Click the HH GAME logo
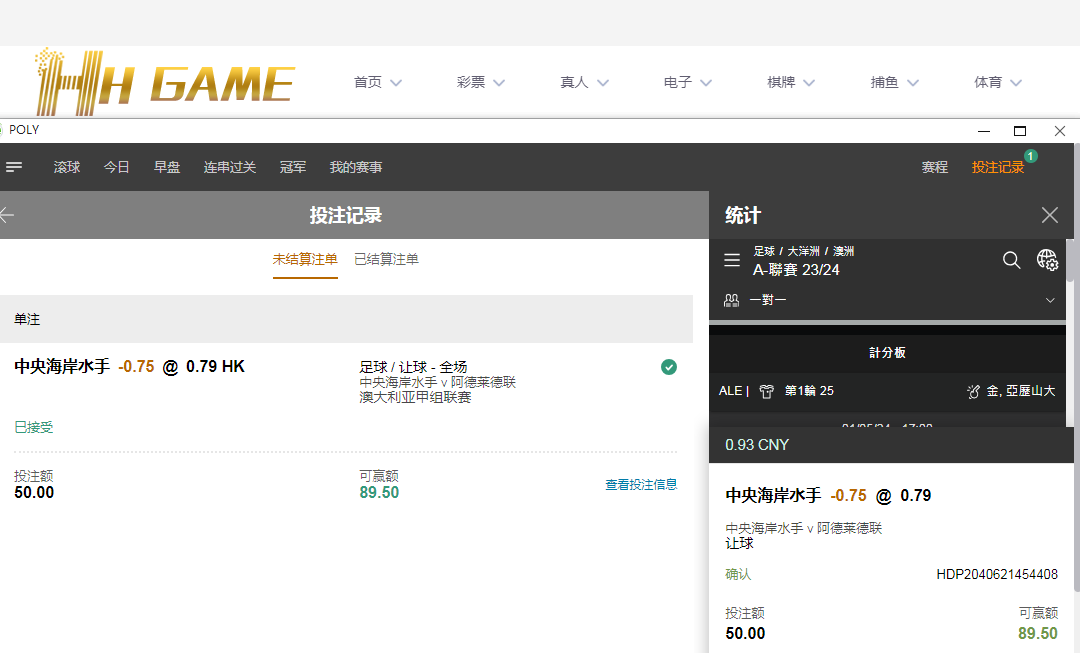 [165, 81]
